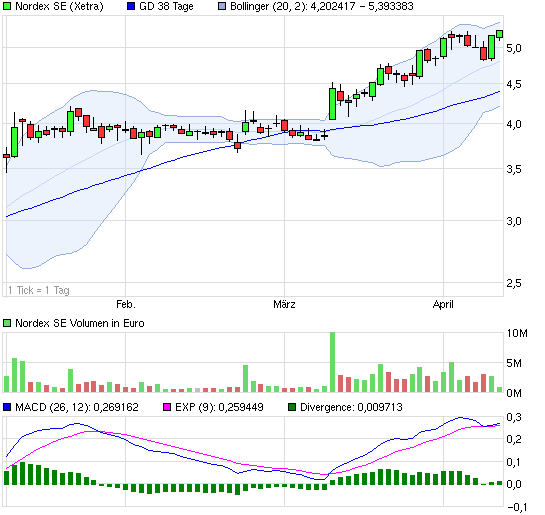Image resolution: width=545 pixels, height=515 pixels.
Task: Click the '0M' volume axis label
Action: 514,393
